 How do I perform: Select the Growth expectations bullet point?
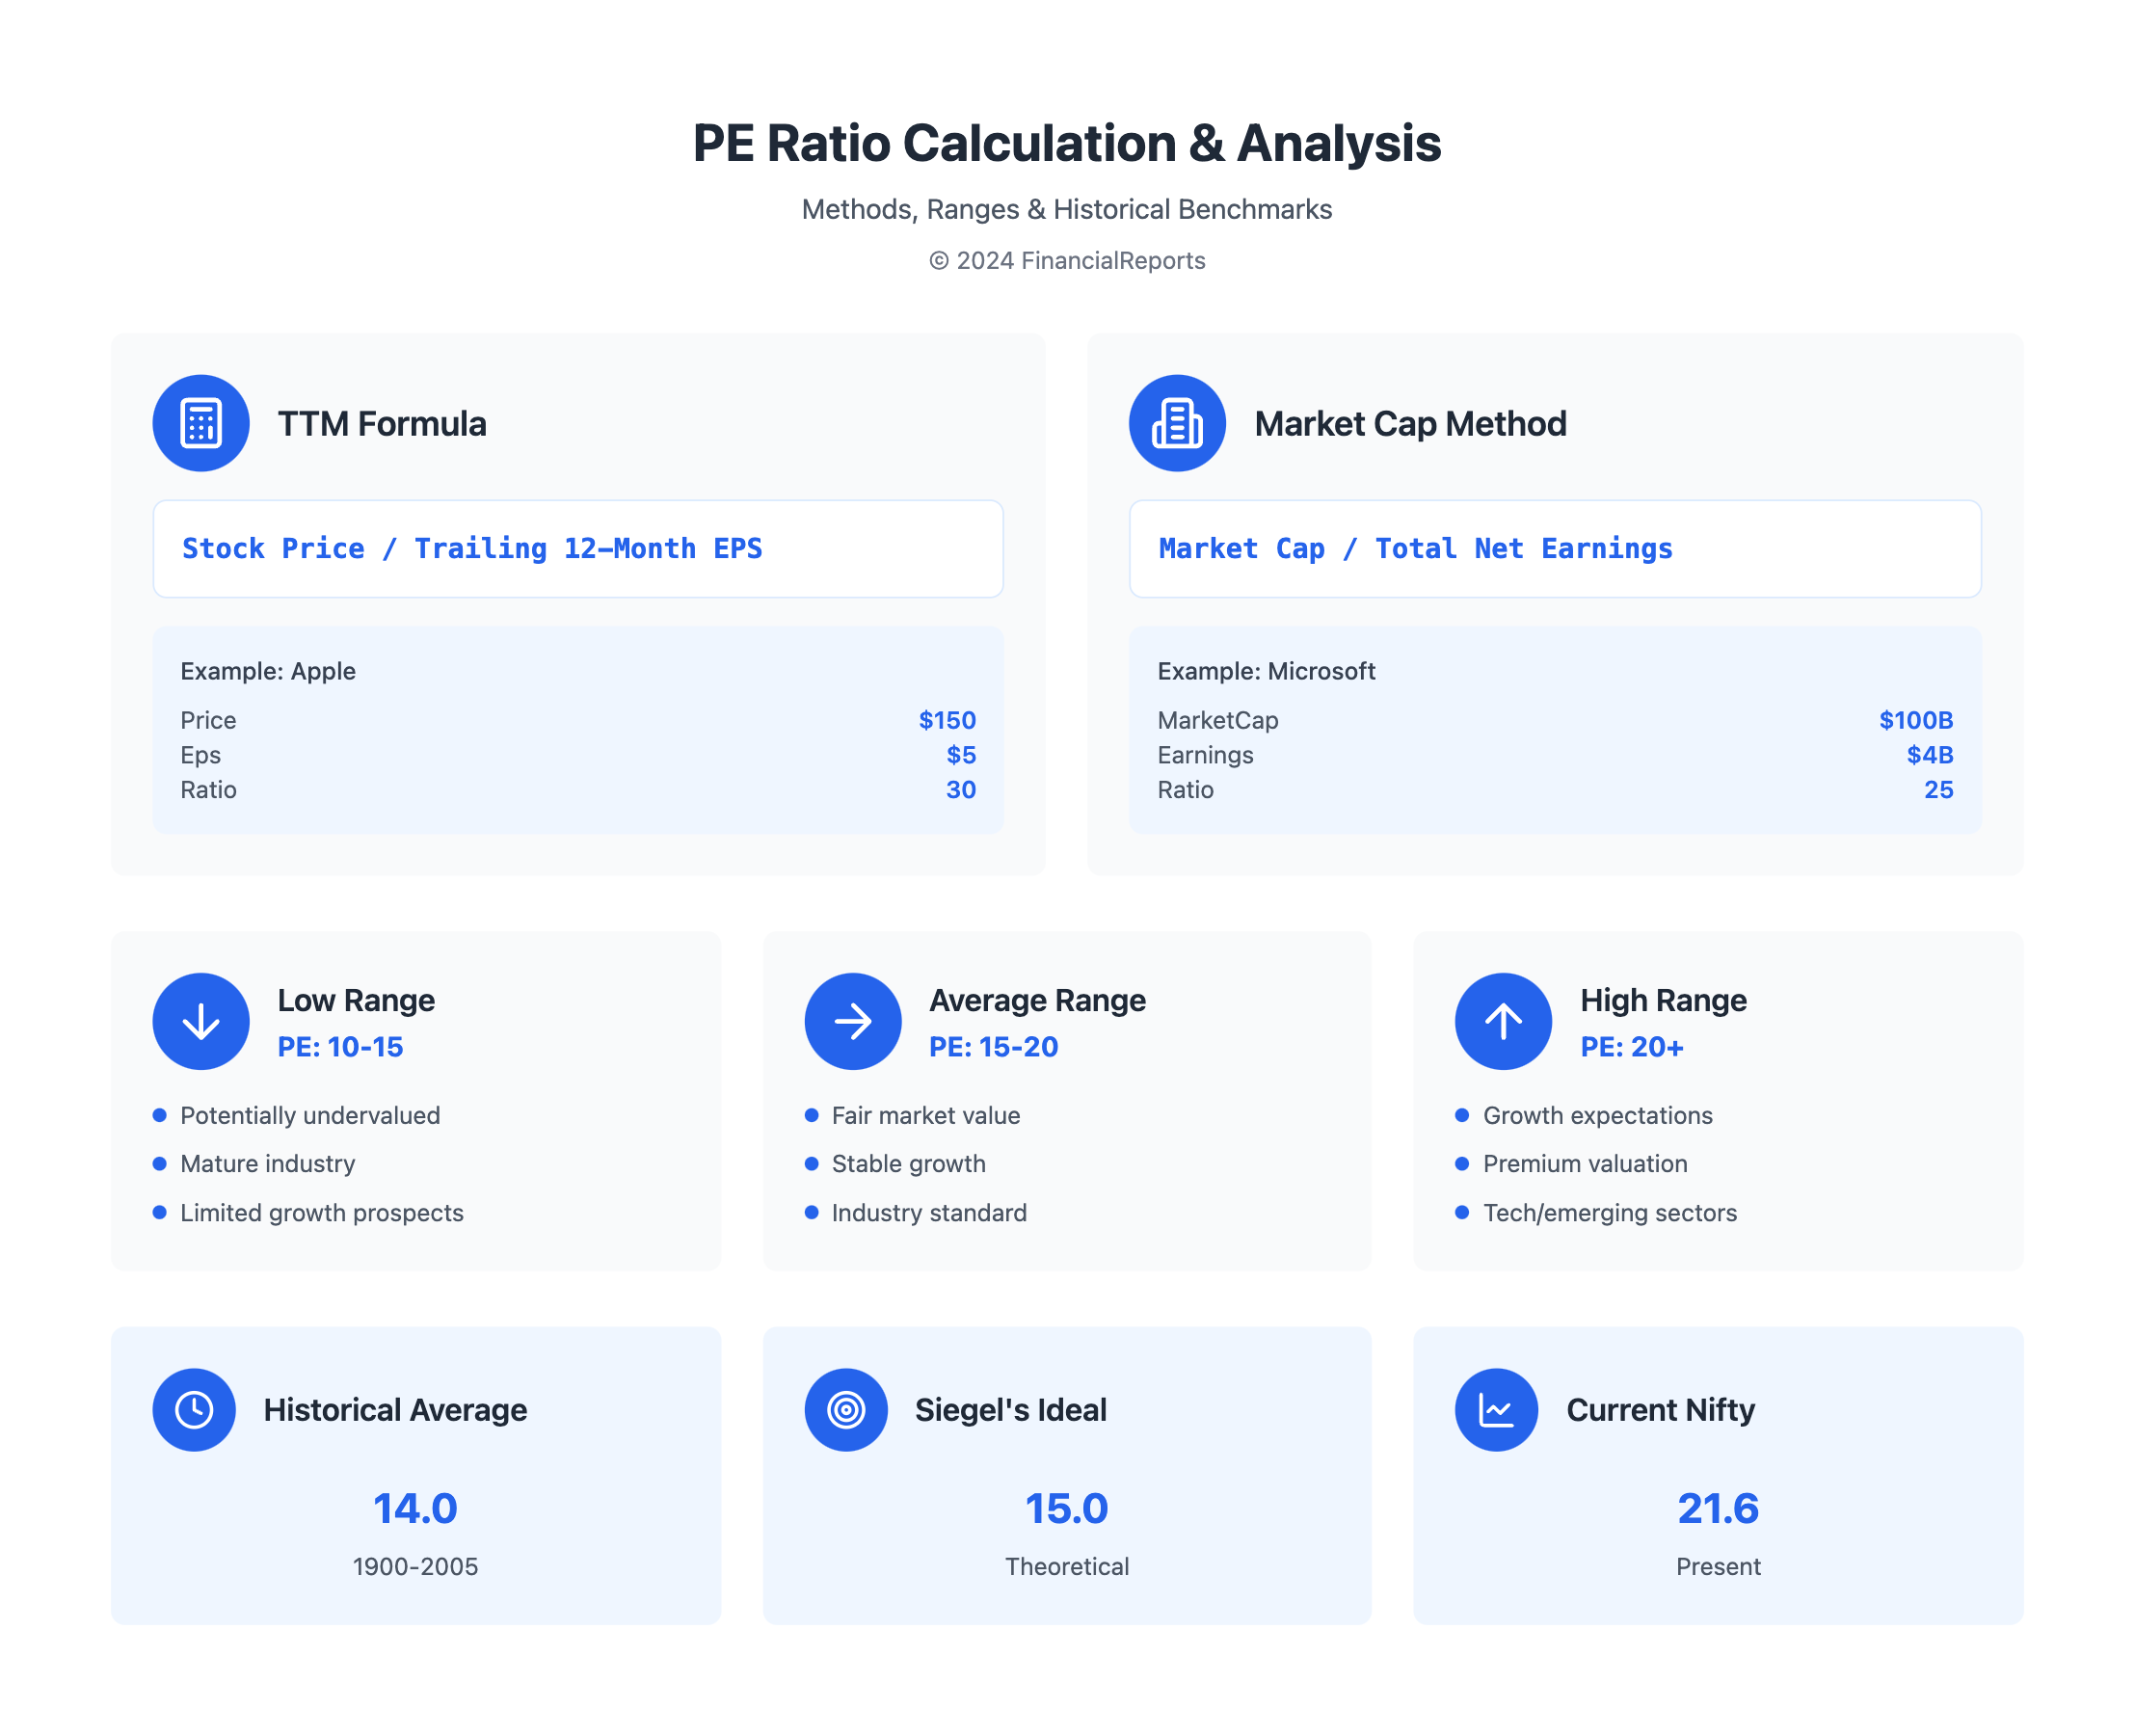(x=1597, y=1115)
